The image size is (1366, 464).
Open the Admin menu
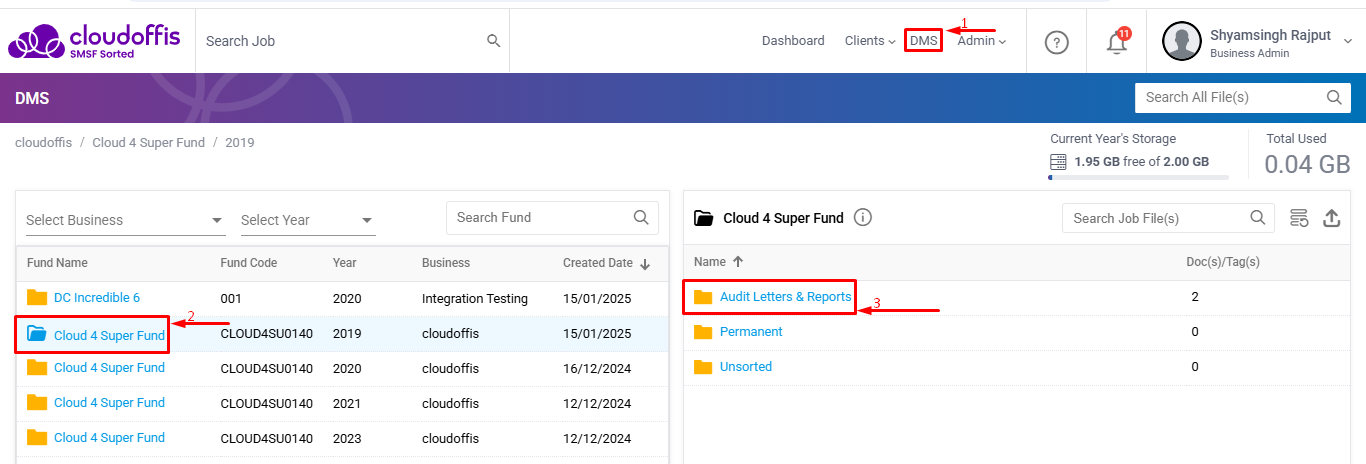click(x=981, y=41)
